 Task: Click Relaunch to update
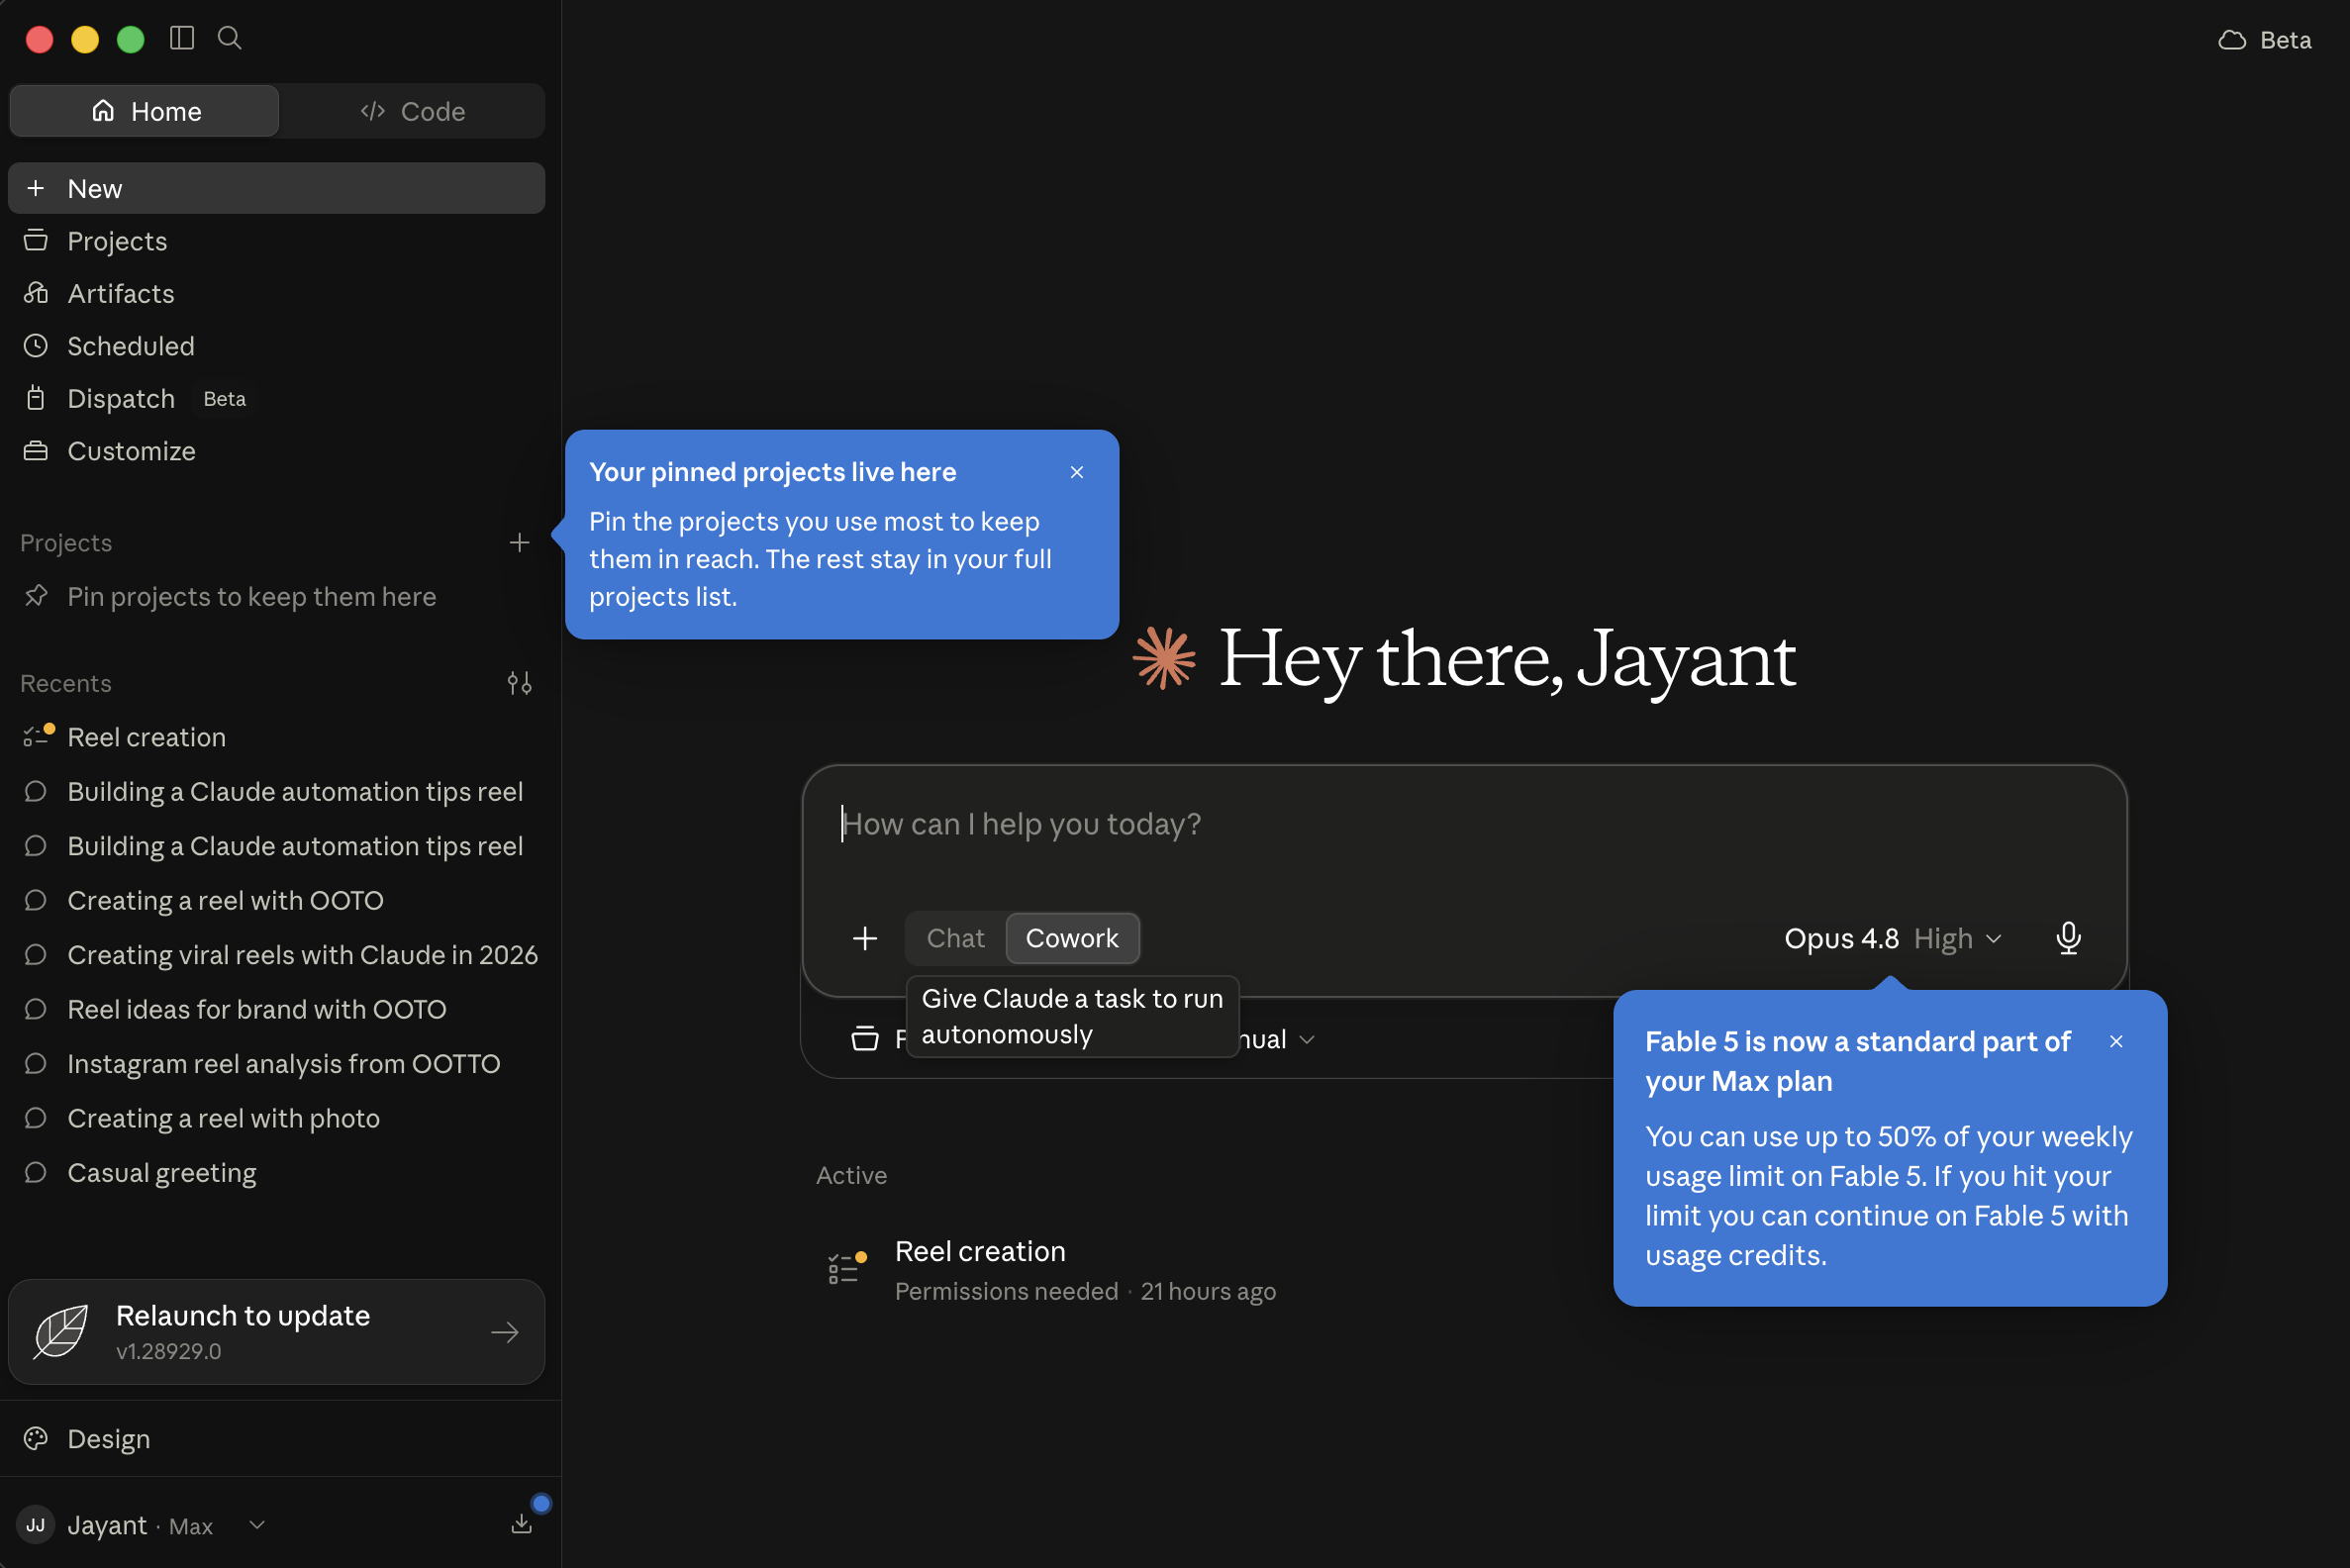pos(276,1332)
